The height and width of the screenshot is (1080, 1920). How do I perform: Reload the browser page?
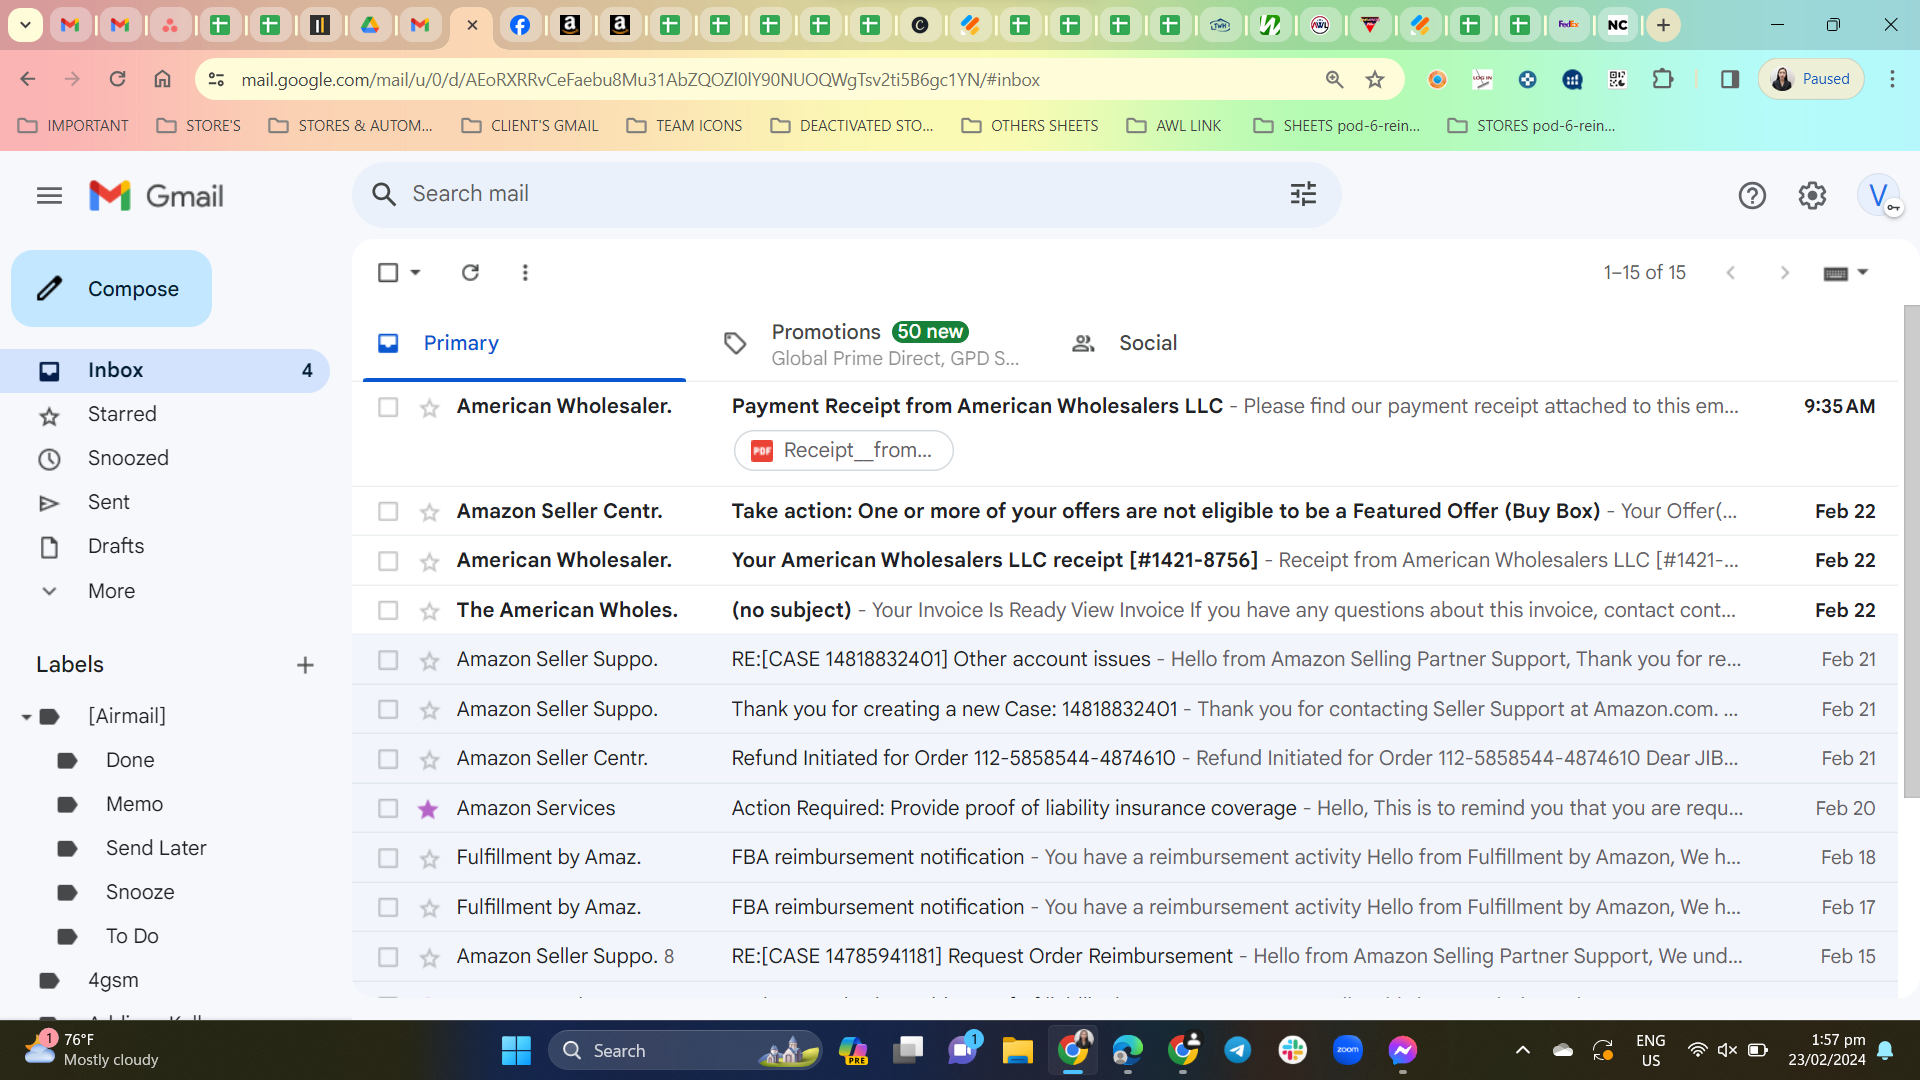tap(117, 79)
